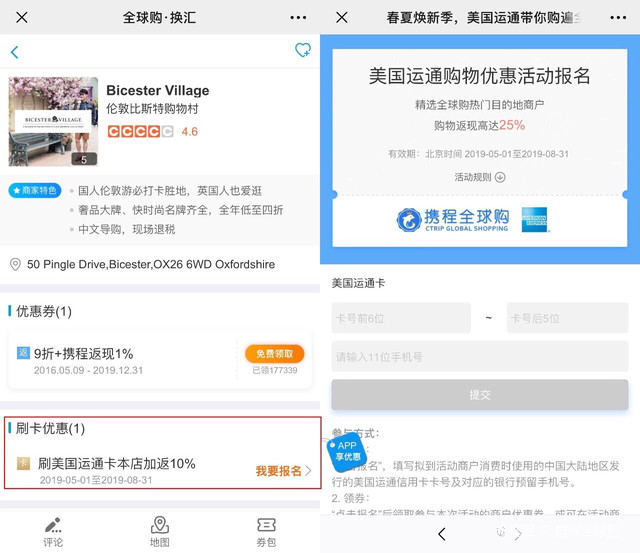This screenshot has height=553, width=640.
Task: Tap 我要报名 link for the Amex offer
Action: pos(278,471)
